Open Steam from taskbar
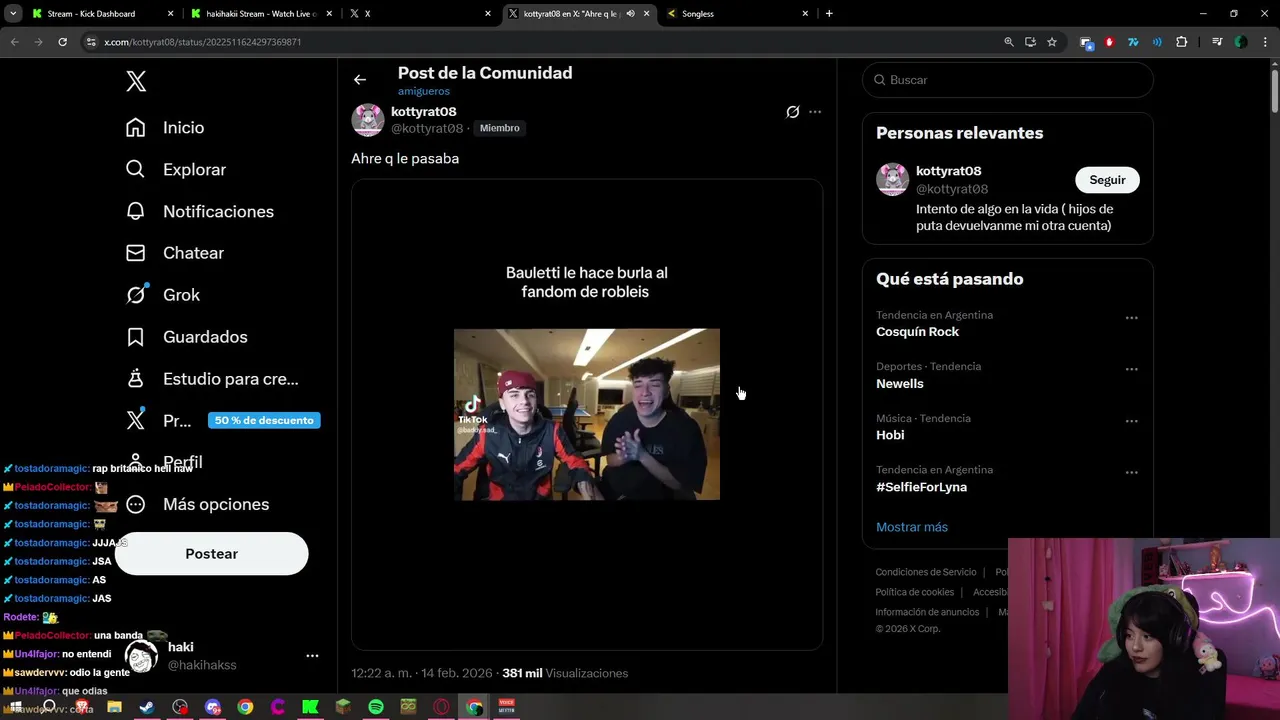1280x720 pixels. point(147,707)
